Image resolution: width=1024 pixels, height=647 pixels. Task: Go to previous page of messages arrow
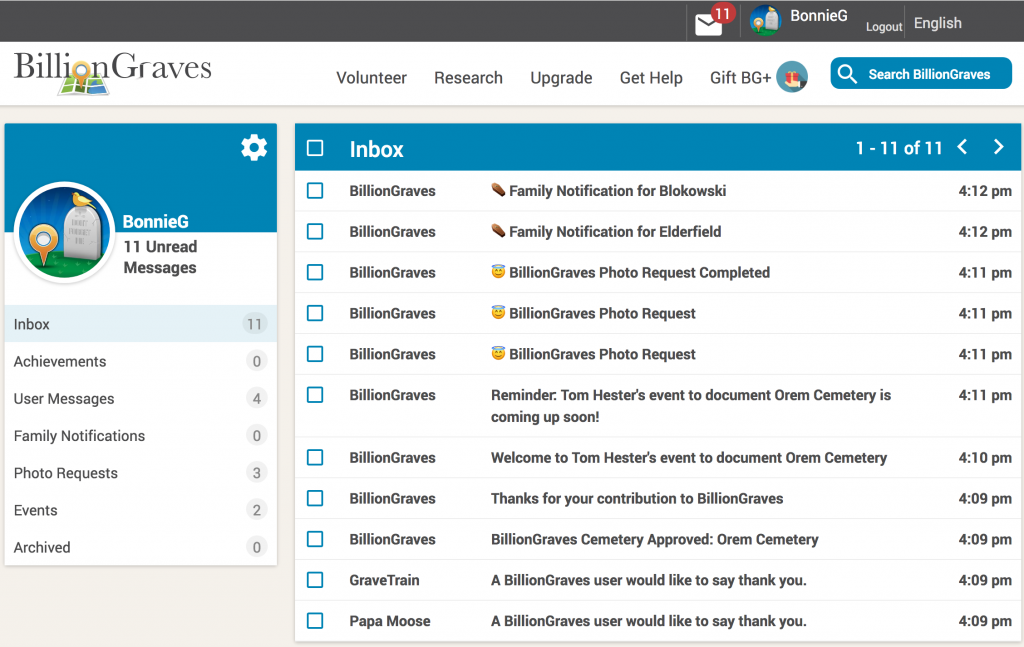click(x=962, y=148)
